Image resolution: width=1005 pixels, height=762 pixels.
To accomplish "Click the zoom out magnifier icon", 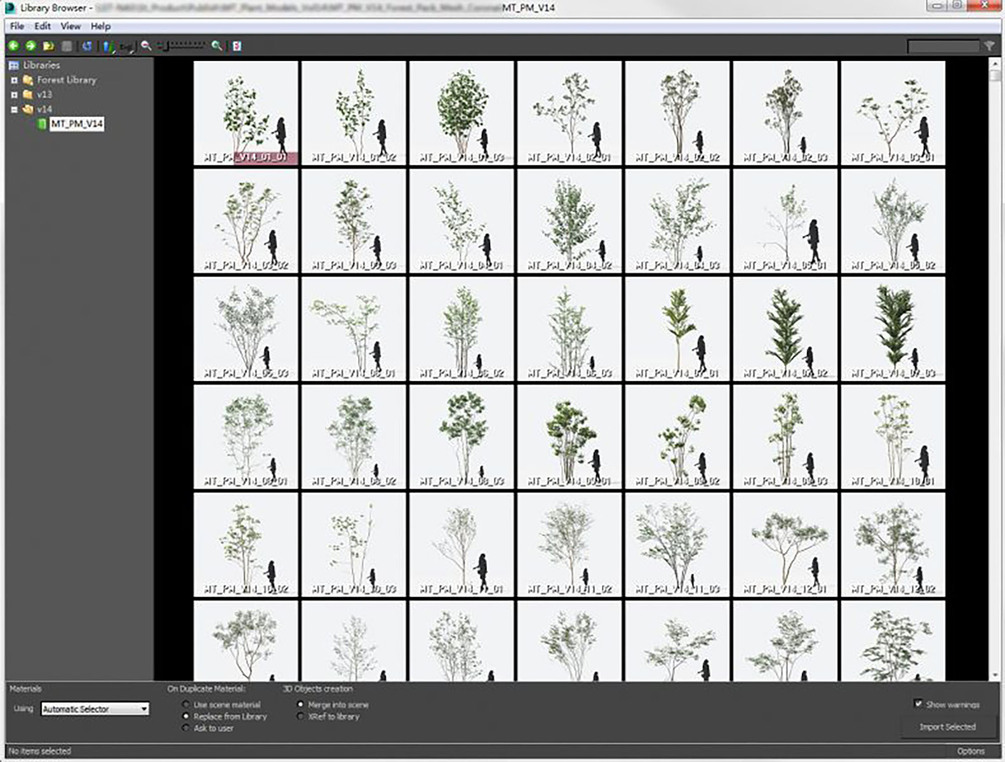I will click(x=146, y=46).
